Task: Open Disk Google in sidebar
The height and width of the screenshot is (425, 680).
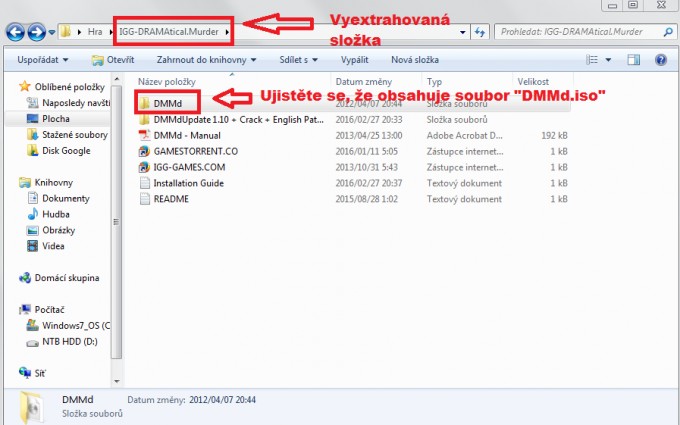Action: pos(66,151)
